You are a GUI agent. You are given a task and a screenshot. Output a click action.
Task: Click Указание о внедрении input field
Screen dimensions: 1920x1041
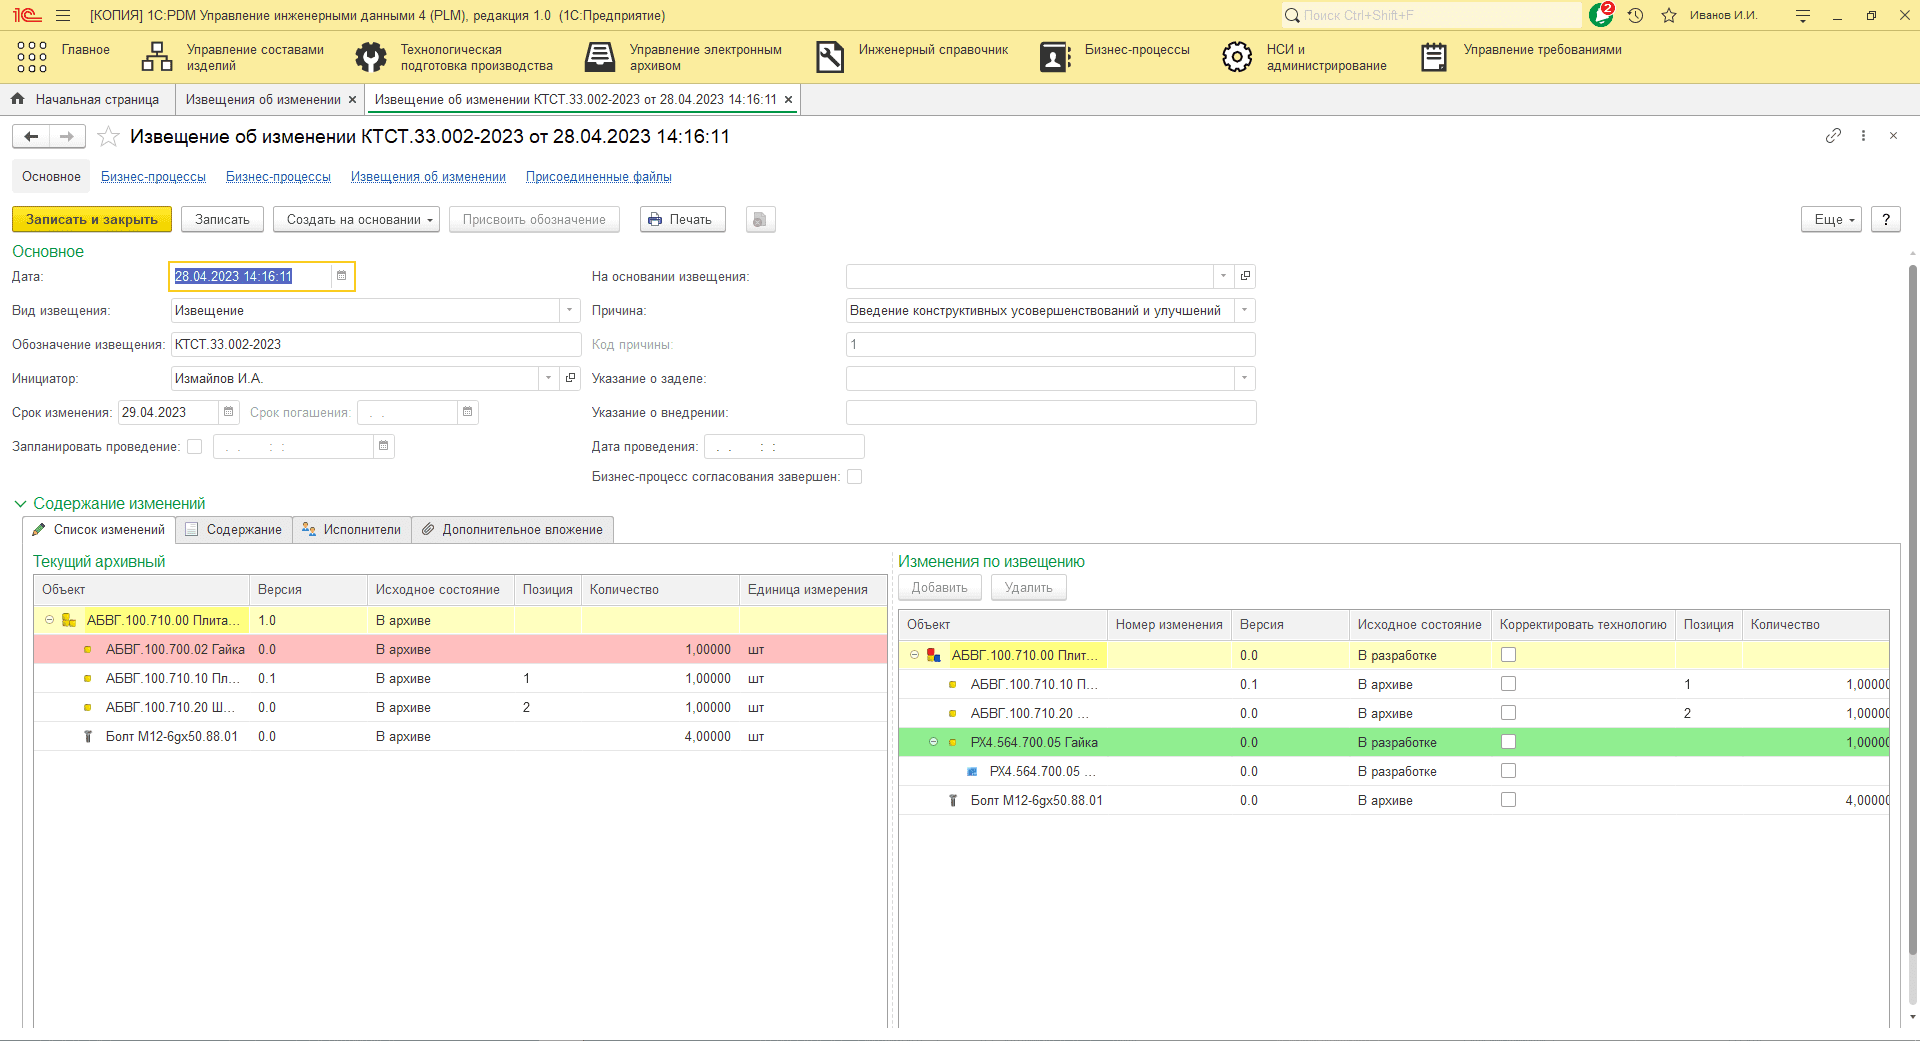tap(1051, 412)
